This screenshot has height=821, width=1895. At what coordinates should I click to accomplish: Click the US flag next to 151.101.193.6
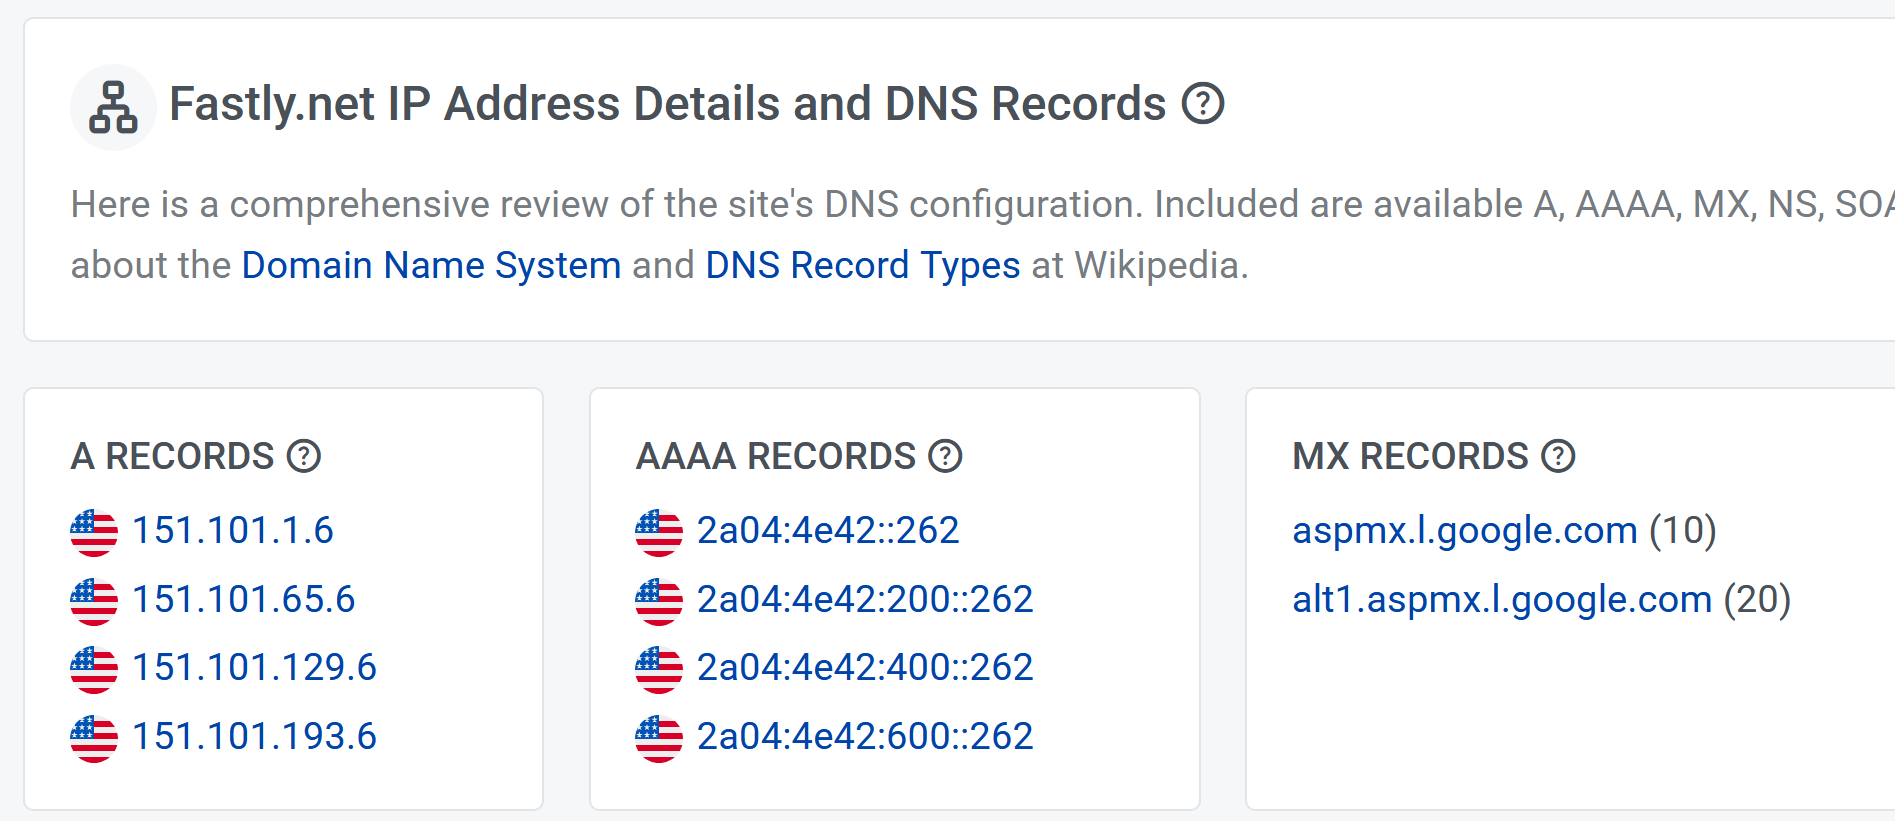(x=94, y=738)
